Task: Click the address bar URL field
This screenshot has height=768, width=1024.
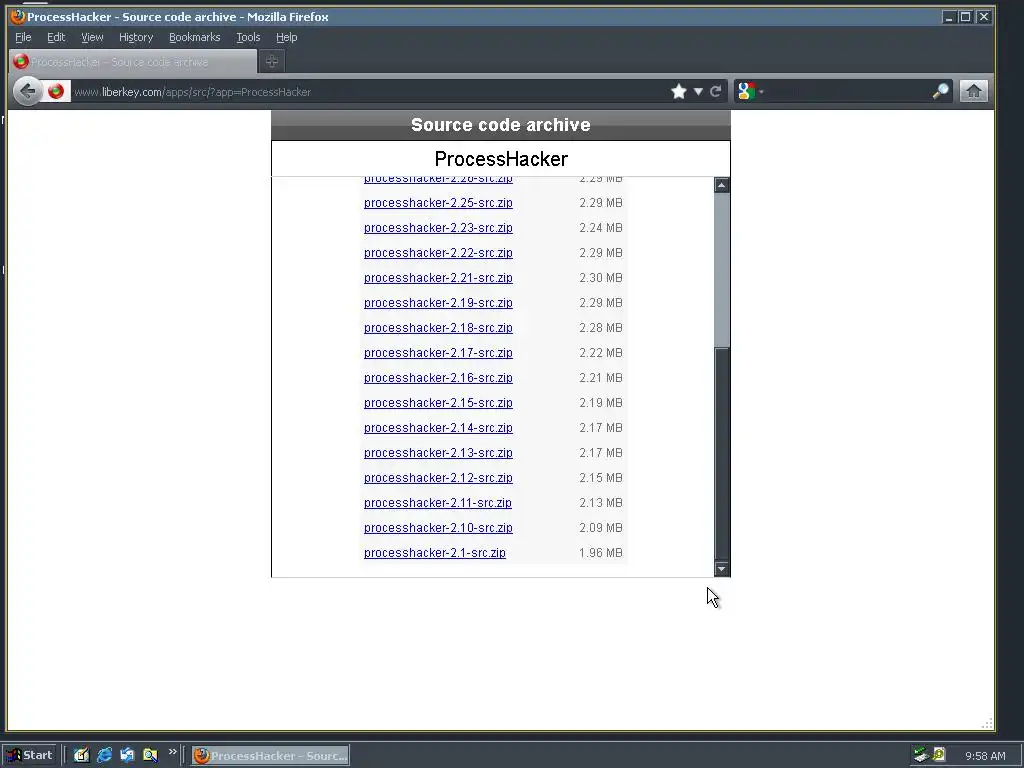Action: point(369,92)
